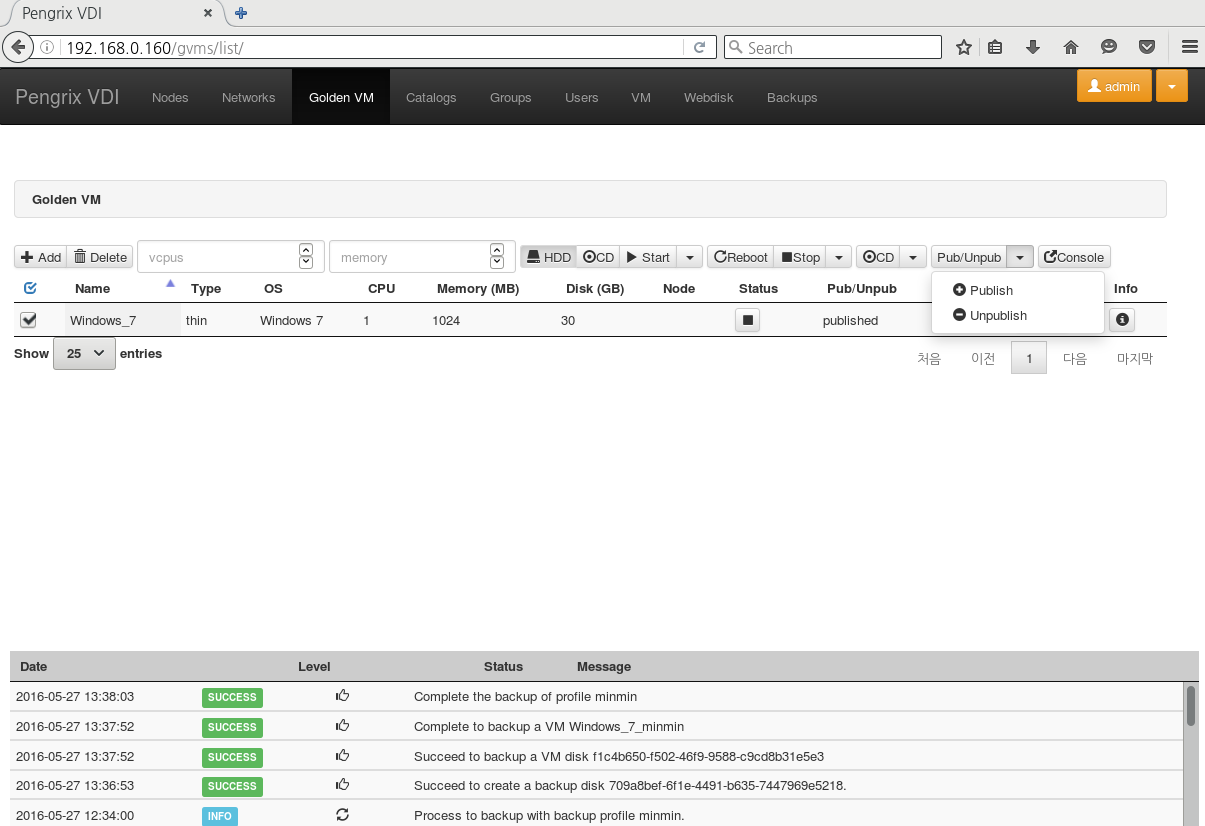Reload the page with the refresh icon
Screen dimensions: 1205x826
click(x=700, y=47)
